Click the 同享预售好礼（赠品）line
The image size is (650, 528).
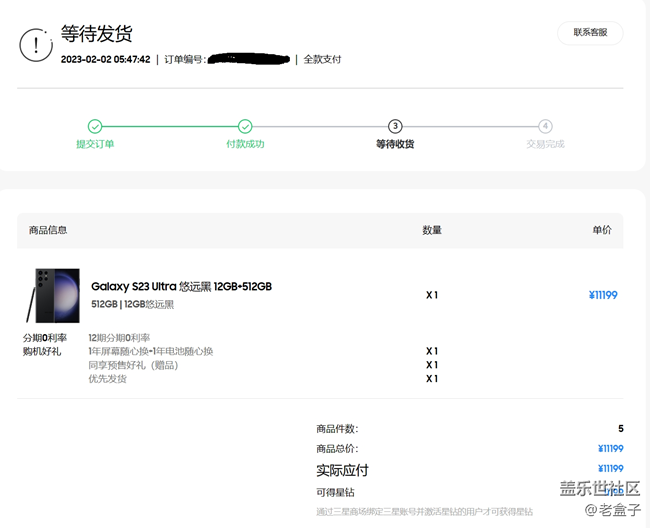coord(133,365)
